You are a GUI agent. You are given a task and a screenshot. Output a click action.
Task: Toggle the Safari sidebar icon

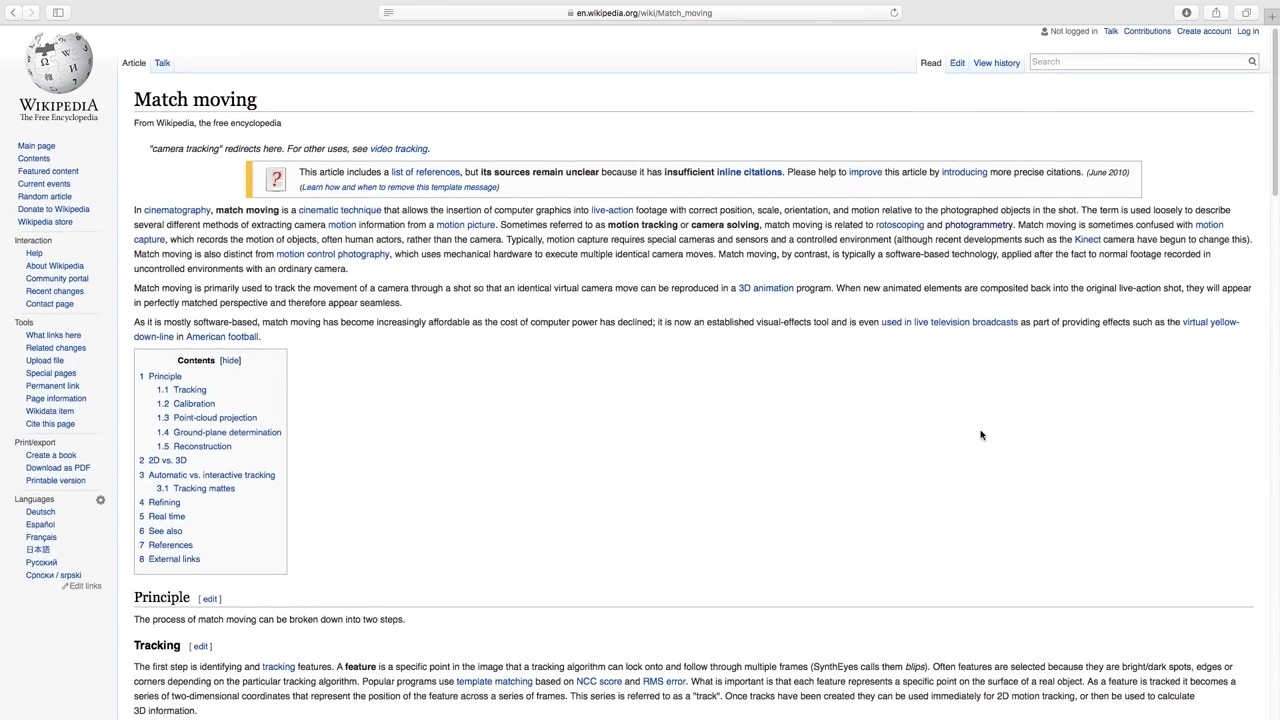[58, 13]
